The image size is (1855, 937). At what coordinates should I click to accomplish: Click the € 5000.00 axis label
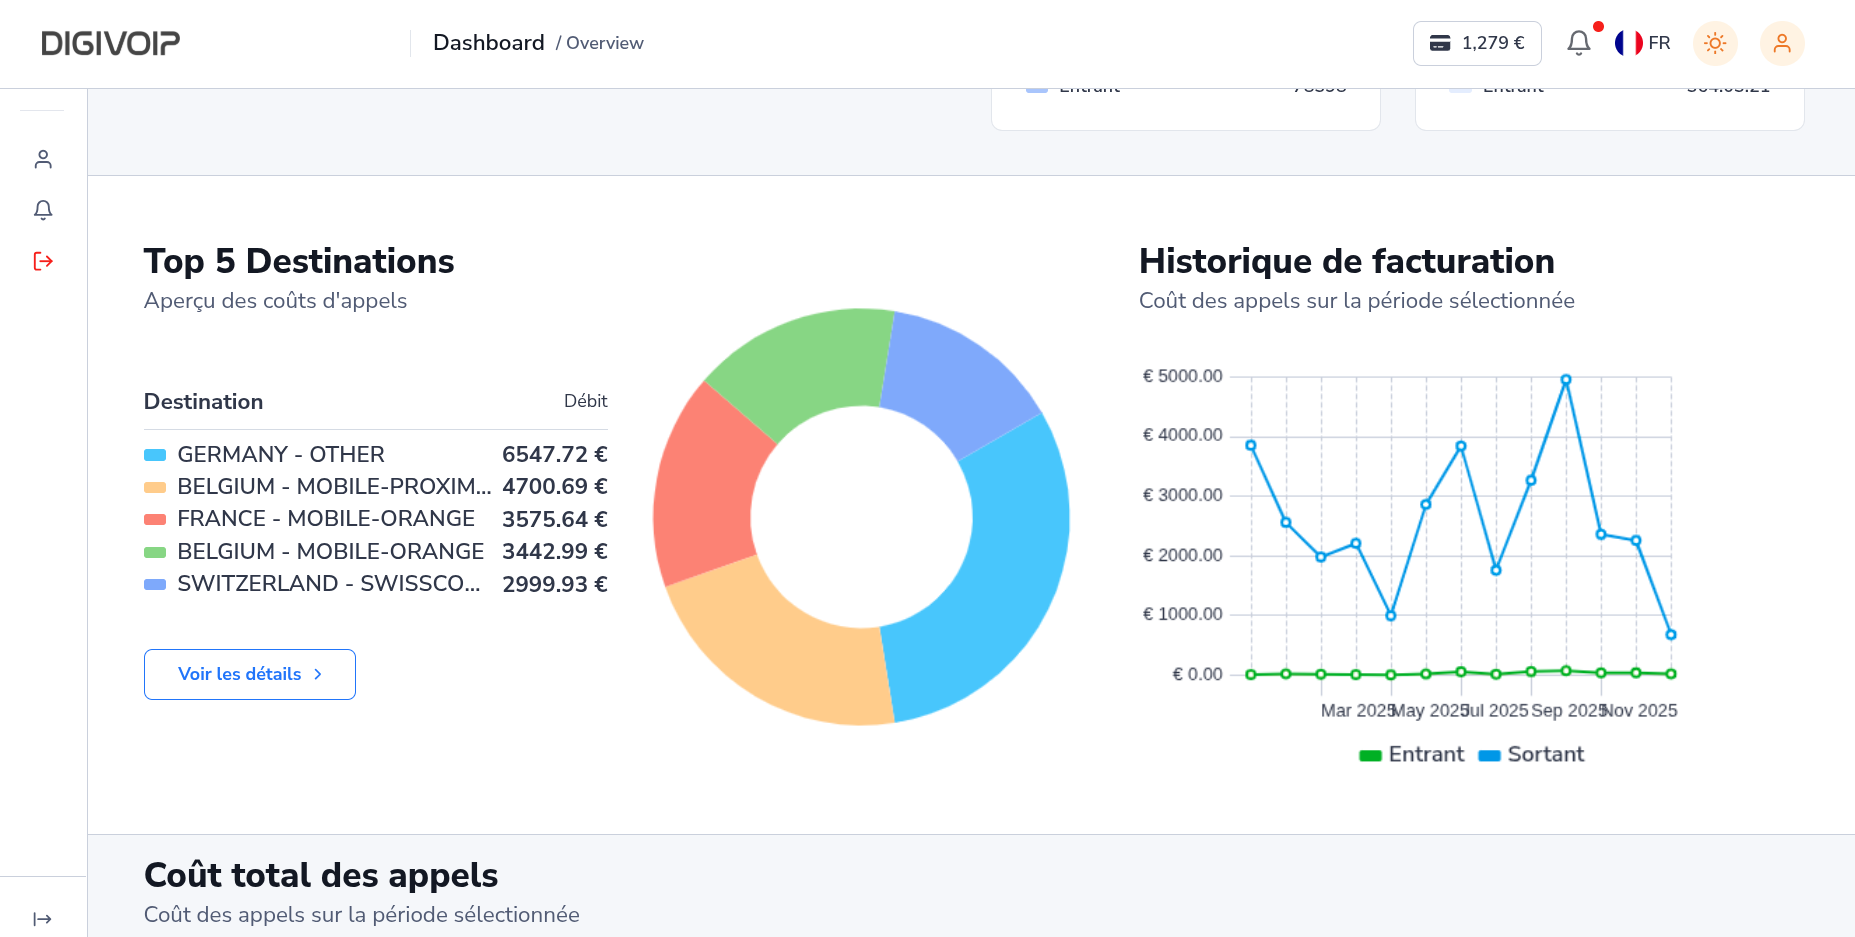coord(1183,376)
